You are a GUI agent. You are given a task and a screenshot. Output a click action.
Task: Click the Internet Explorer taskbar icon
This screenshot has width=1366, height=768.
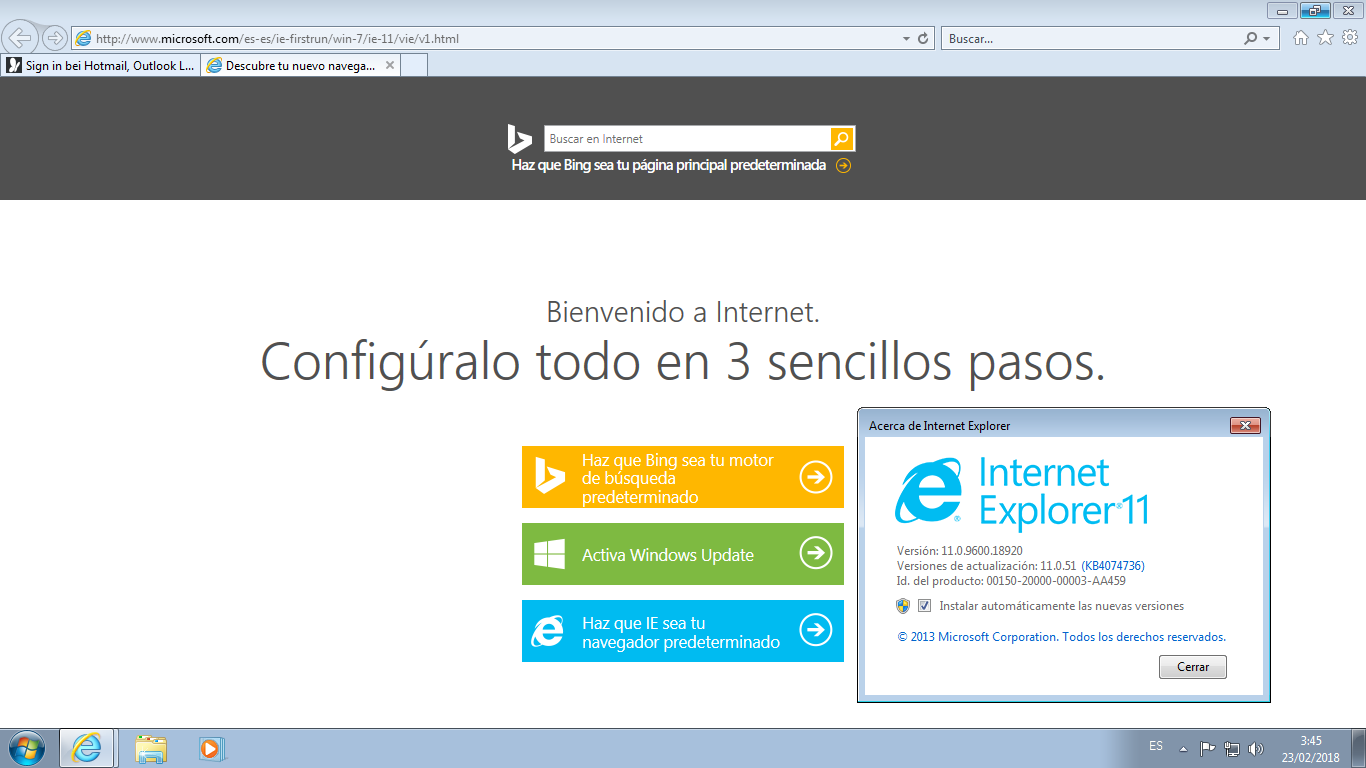click(87, 748)
